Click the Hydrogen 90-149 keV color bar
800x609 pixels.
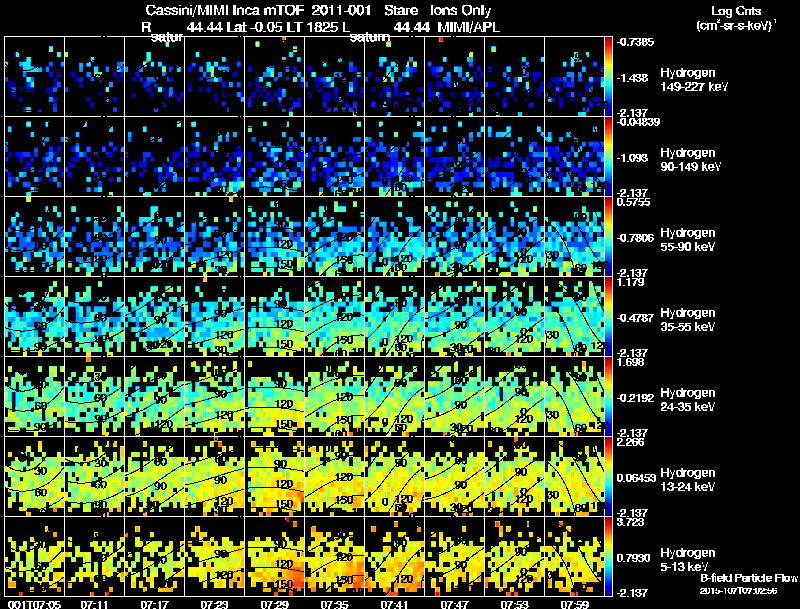608,156
